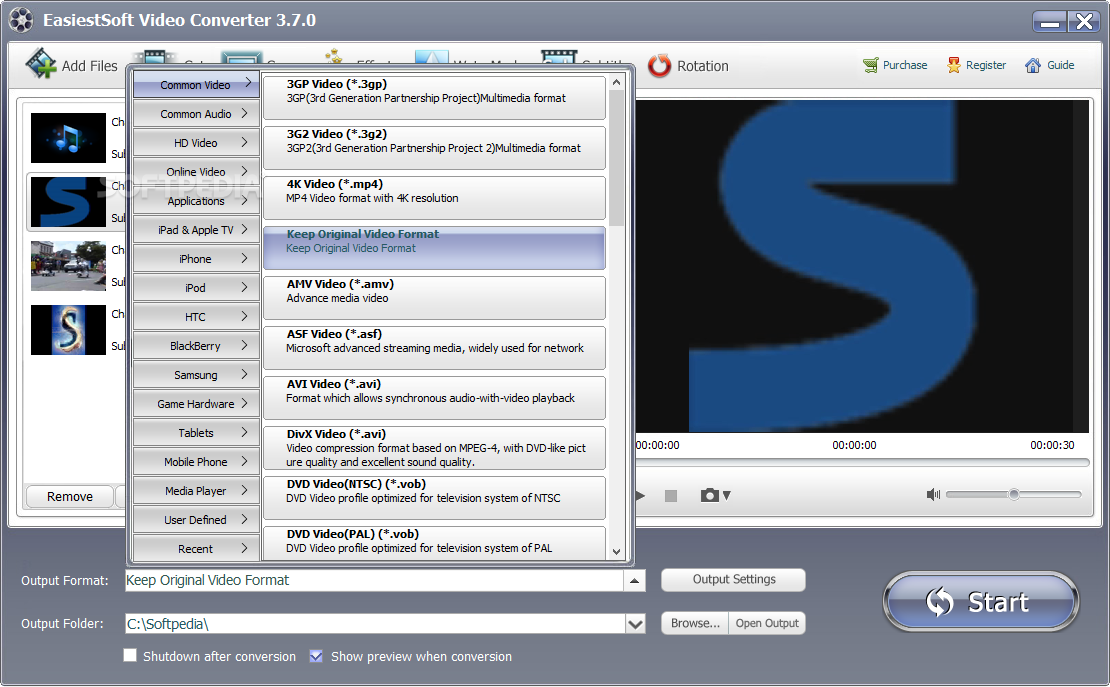Select the blue S logo file thumbnail
This screenshot has width=1110, height=687.
pyautogui.click(x=68, y=202)
